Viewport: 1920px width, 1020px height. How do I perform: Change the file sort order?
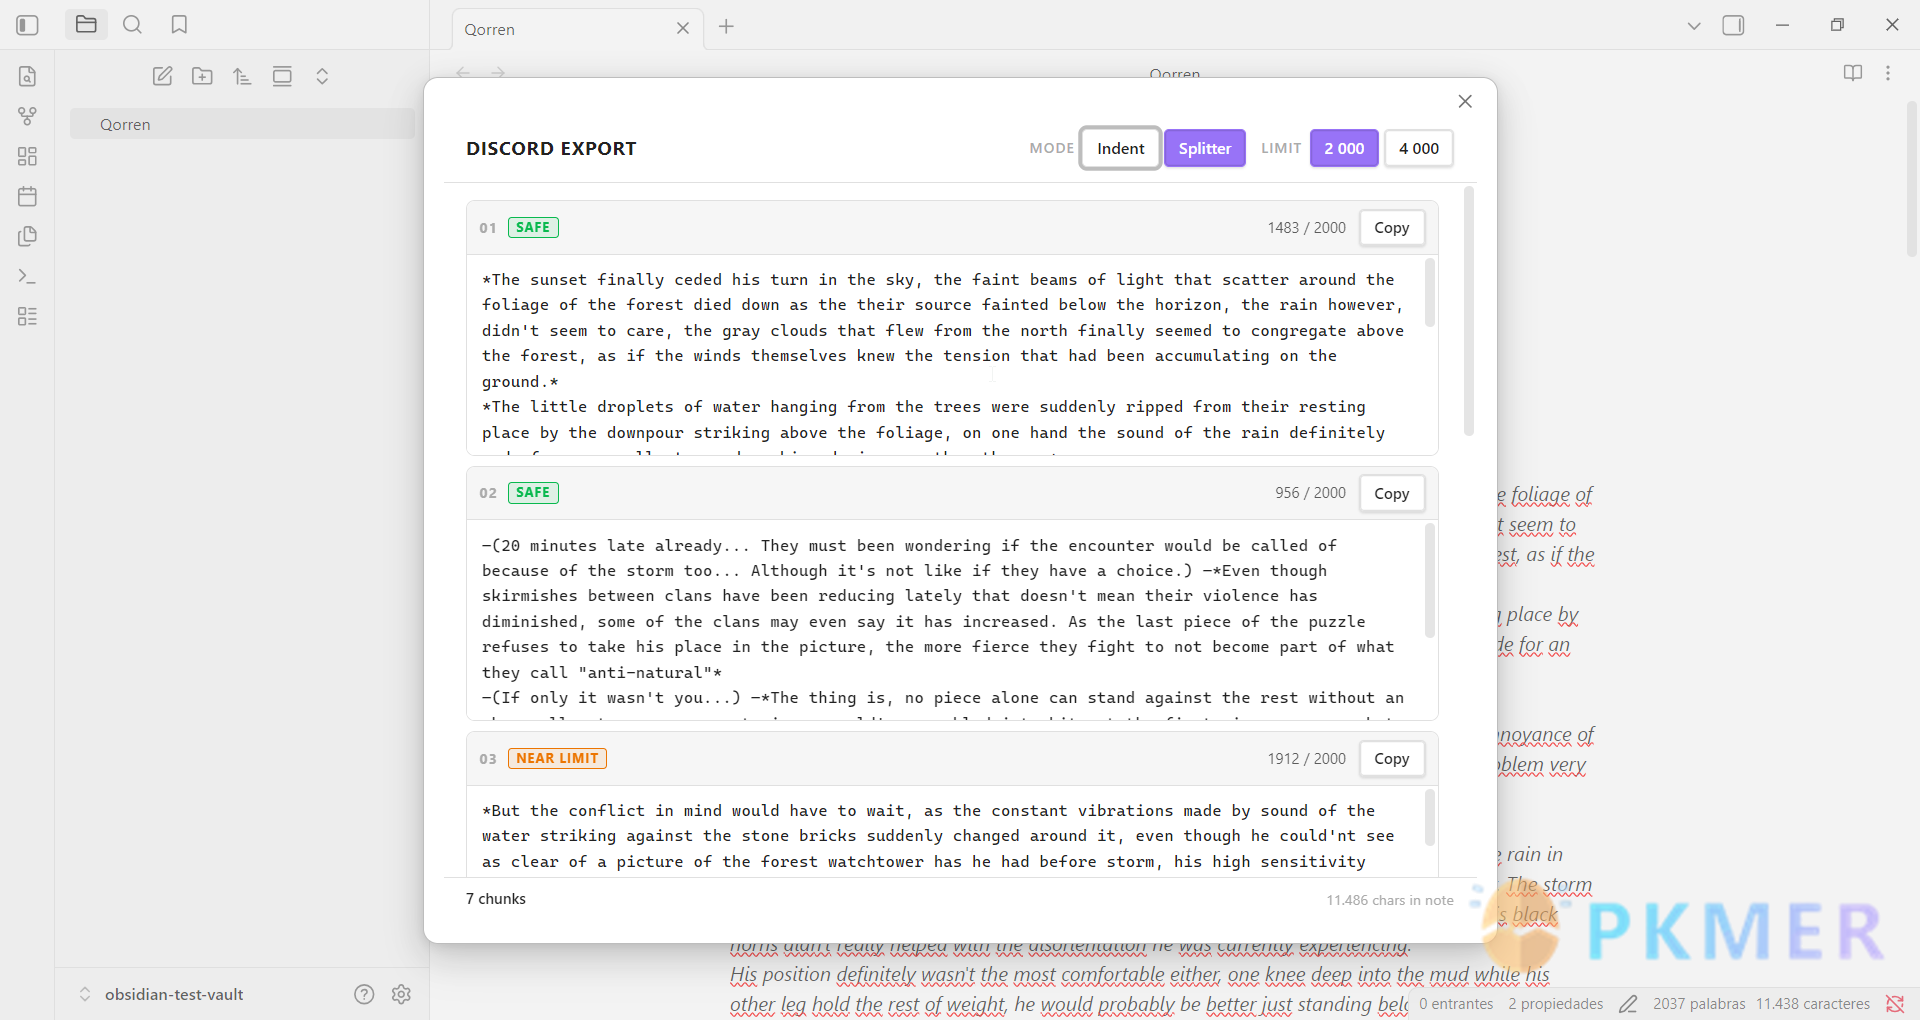(x=242, y=76)
